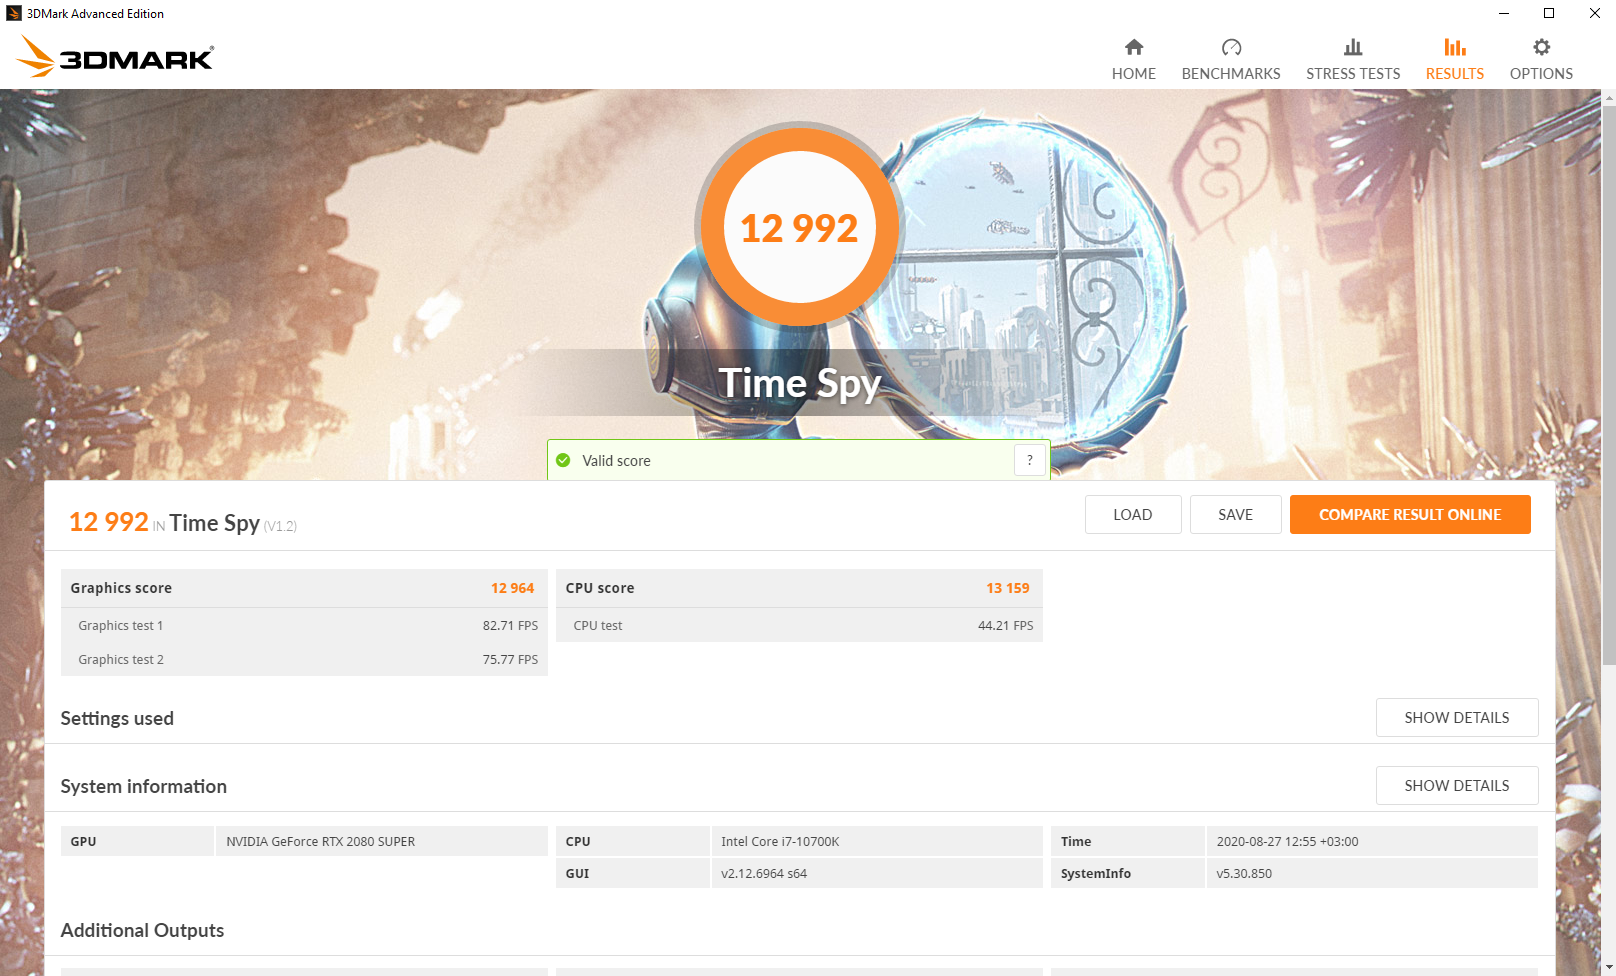Click the SAVE button
The image size is (1616, 976).
pyautogui.click(x=1235, y=514)
